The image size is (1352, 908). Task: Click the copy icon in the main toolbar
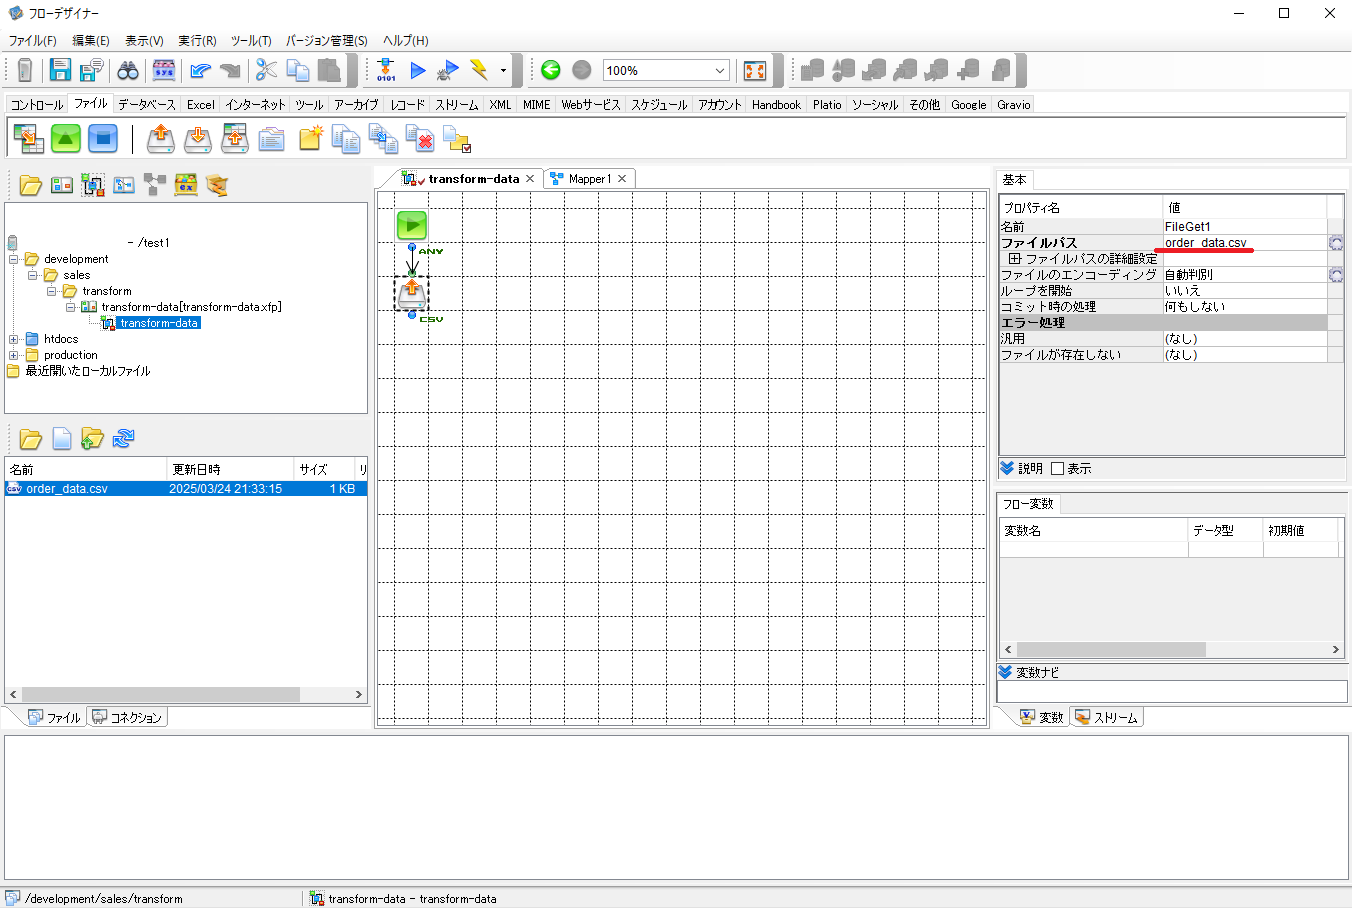(x=298, y=70)
